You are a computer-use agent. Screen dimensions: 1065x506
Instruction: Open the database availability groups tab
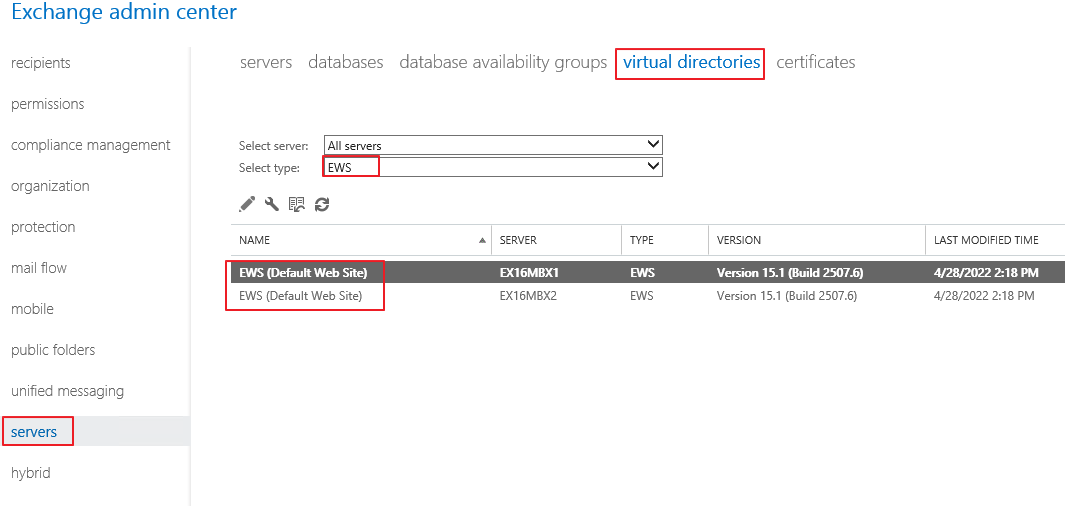503,62
